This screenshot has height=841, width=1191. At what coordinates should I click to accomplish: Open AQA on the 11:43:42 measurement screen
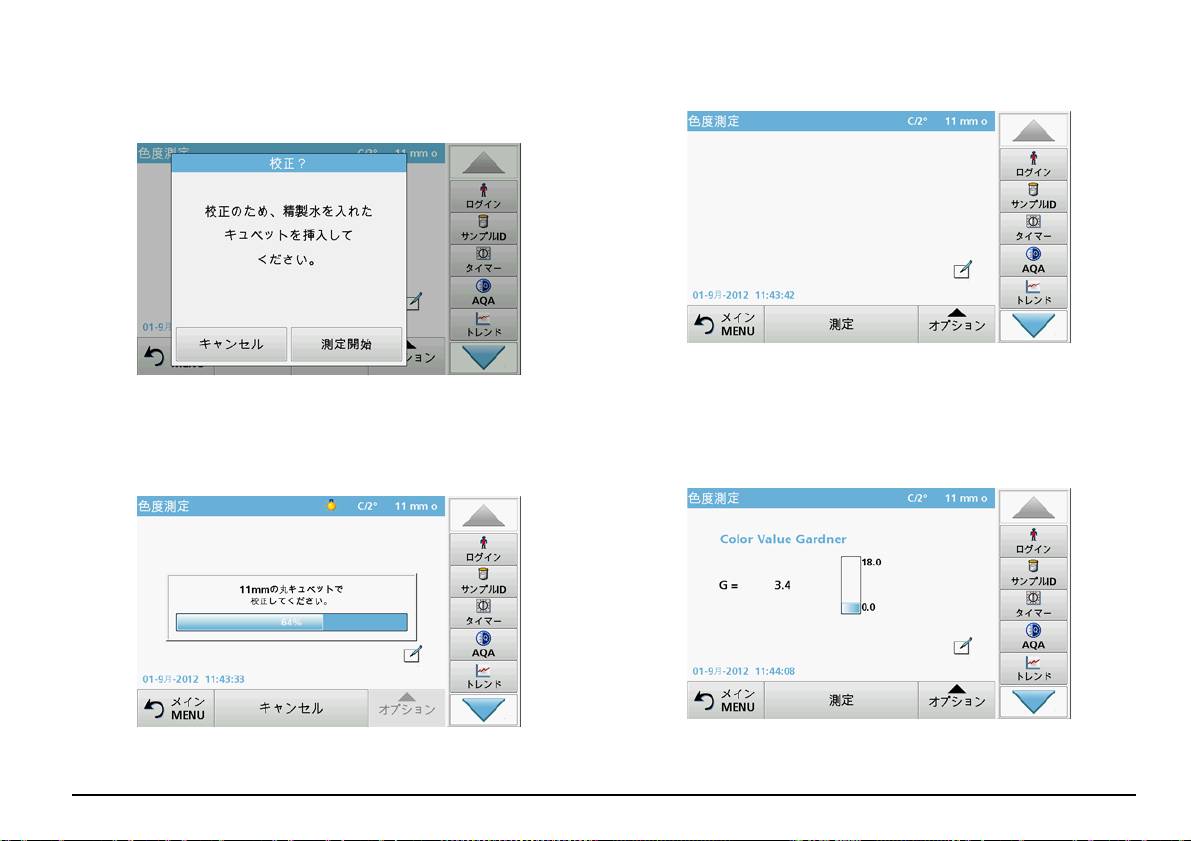(x=1033, y=260)
